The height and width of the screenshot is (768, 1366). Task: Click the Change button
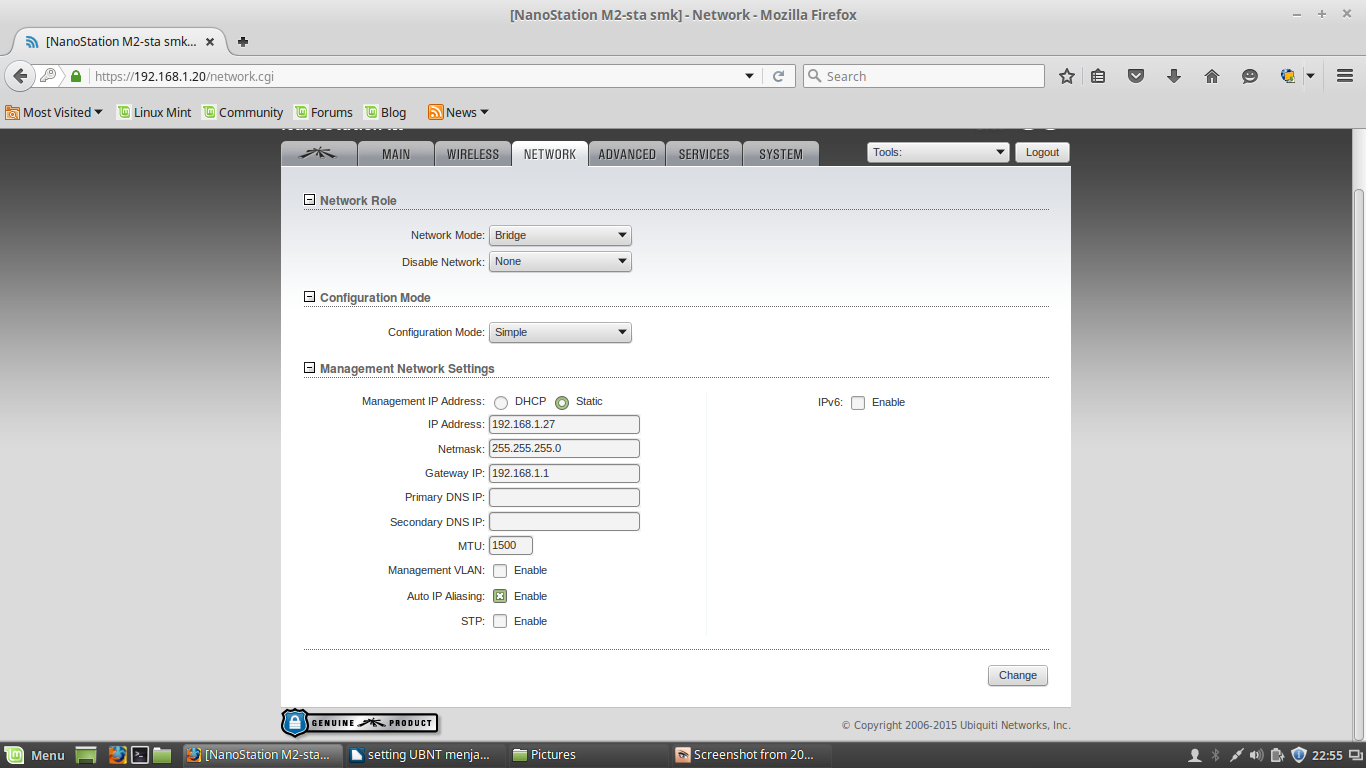coord(1018,675)
